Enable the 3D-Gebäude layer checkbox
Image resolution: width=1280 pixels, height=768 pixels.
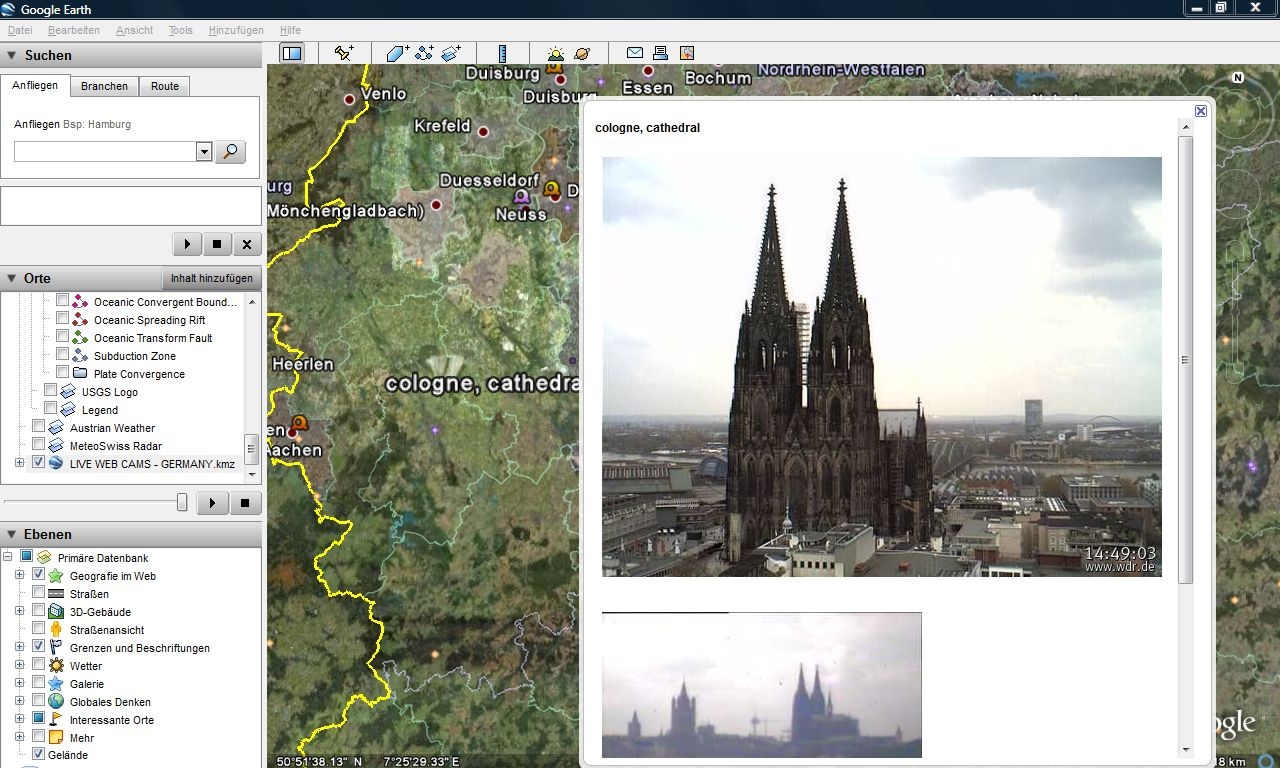tap(39, 611)
